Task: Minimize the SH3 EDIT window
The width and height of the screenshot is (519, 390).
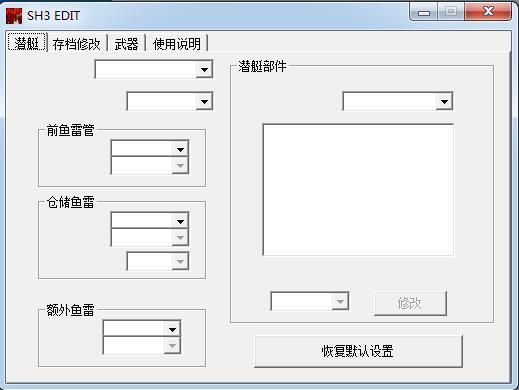Action: coord(424,13)
